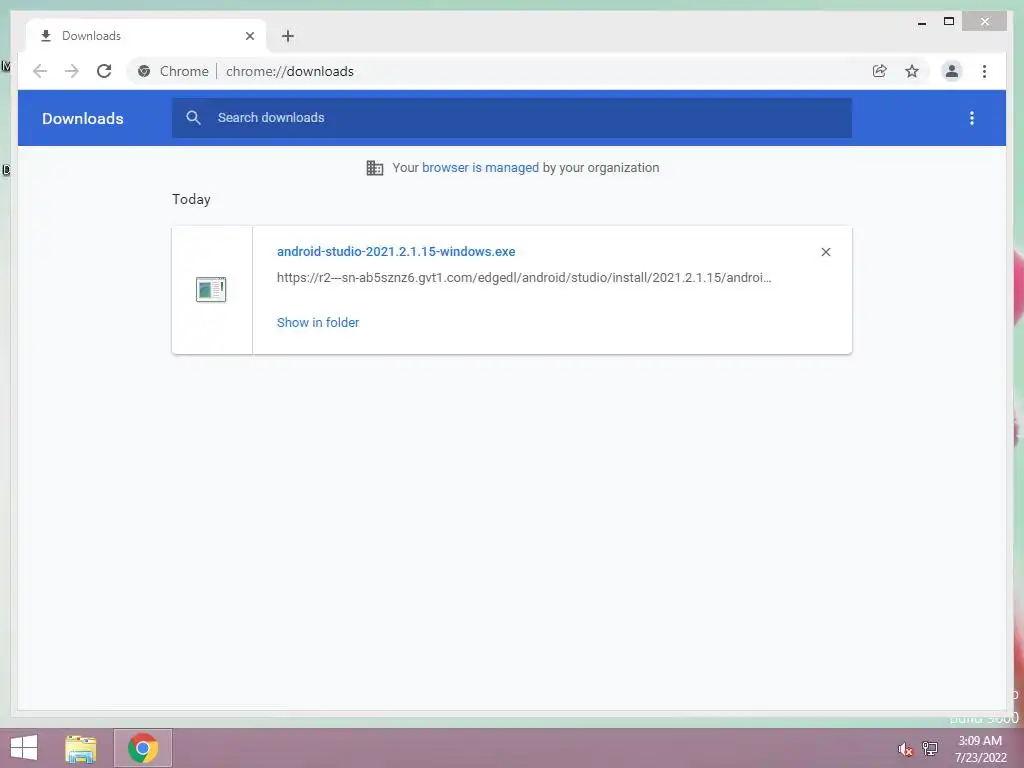Click the browser forward arrow
Screen dimensions: 1024x768
point(72,71)
